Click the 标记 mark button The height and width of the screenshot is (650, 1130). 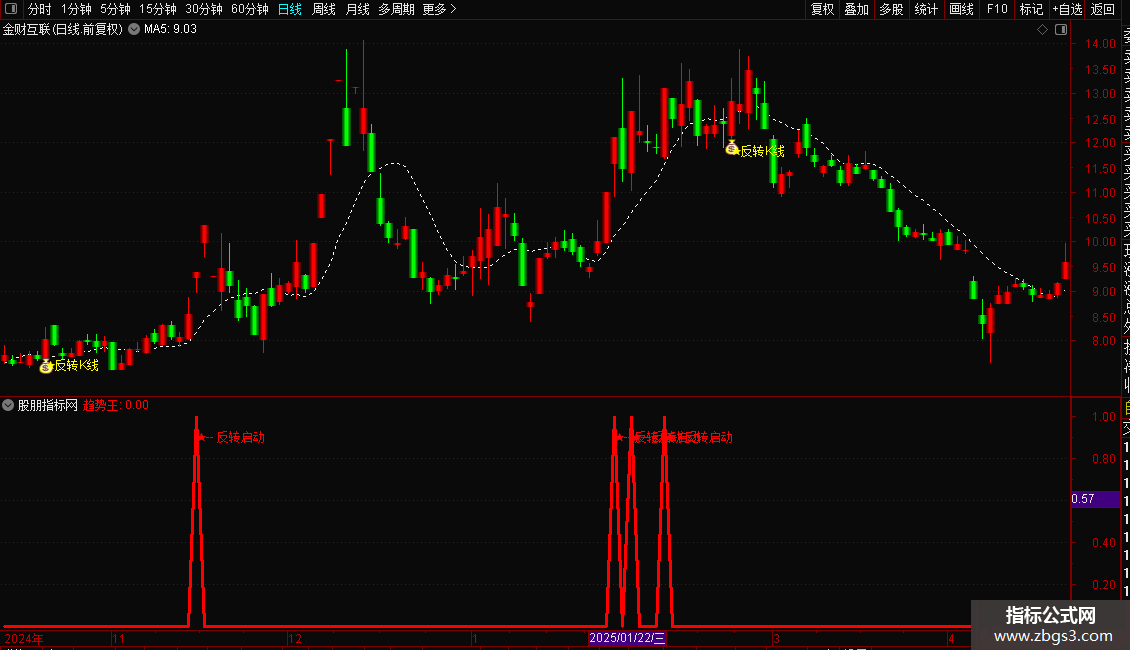pyautogui.click(x=1031, y=9)
